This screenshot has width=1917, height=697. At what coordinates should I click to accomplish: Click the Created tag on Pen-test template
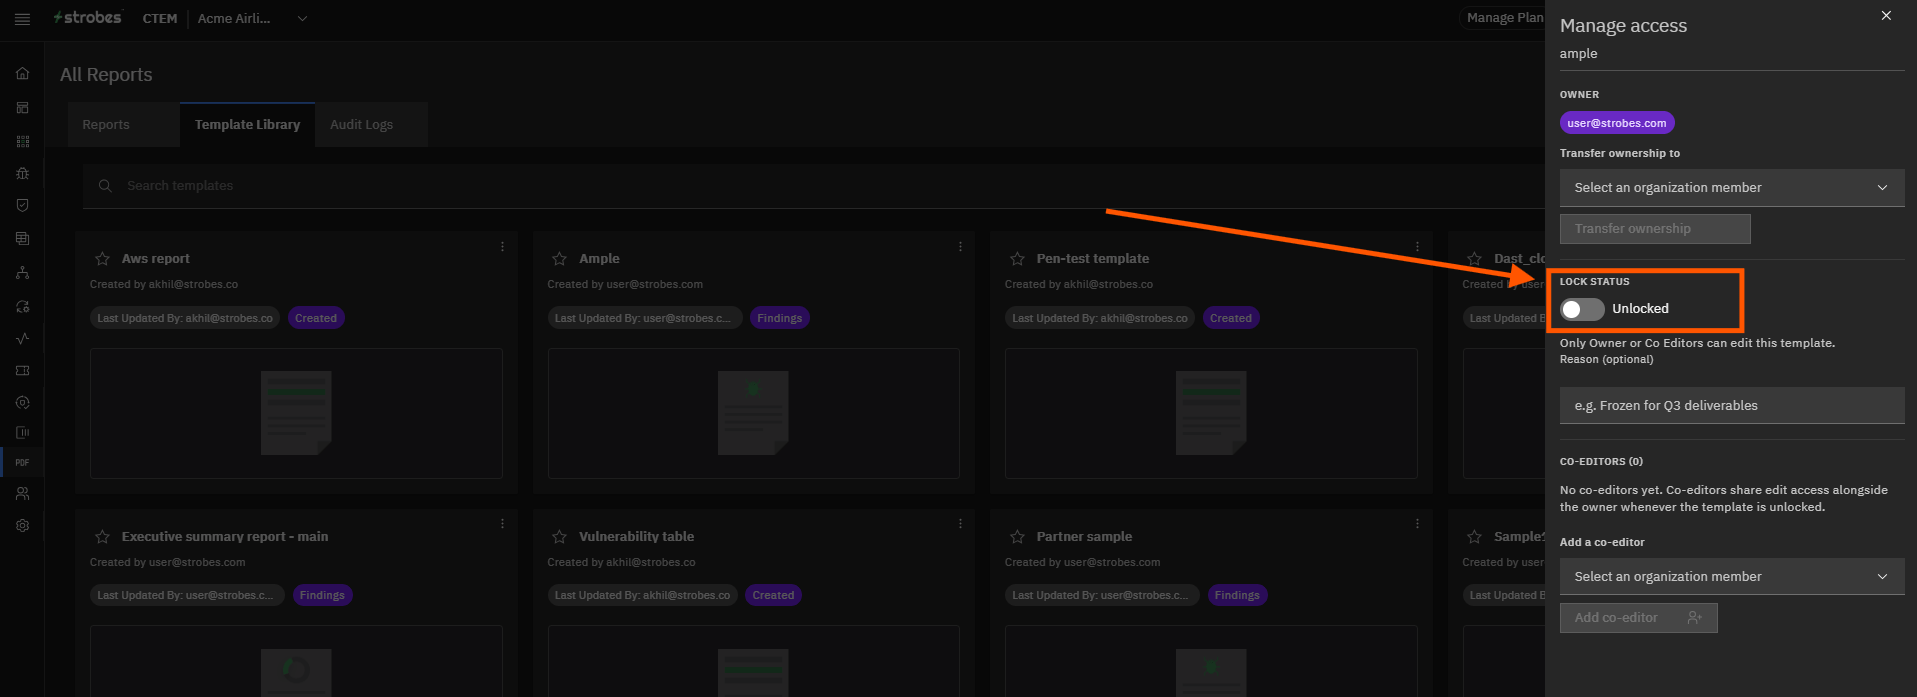(1231, 319)
